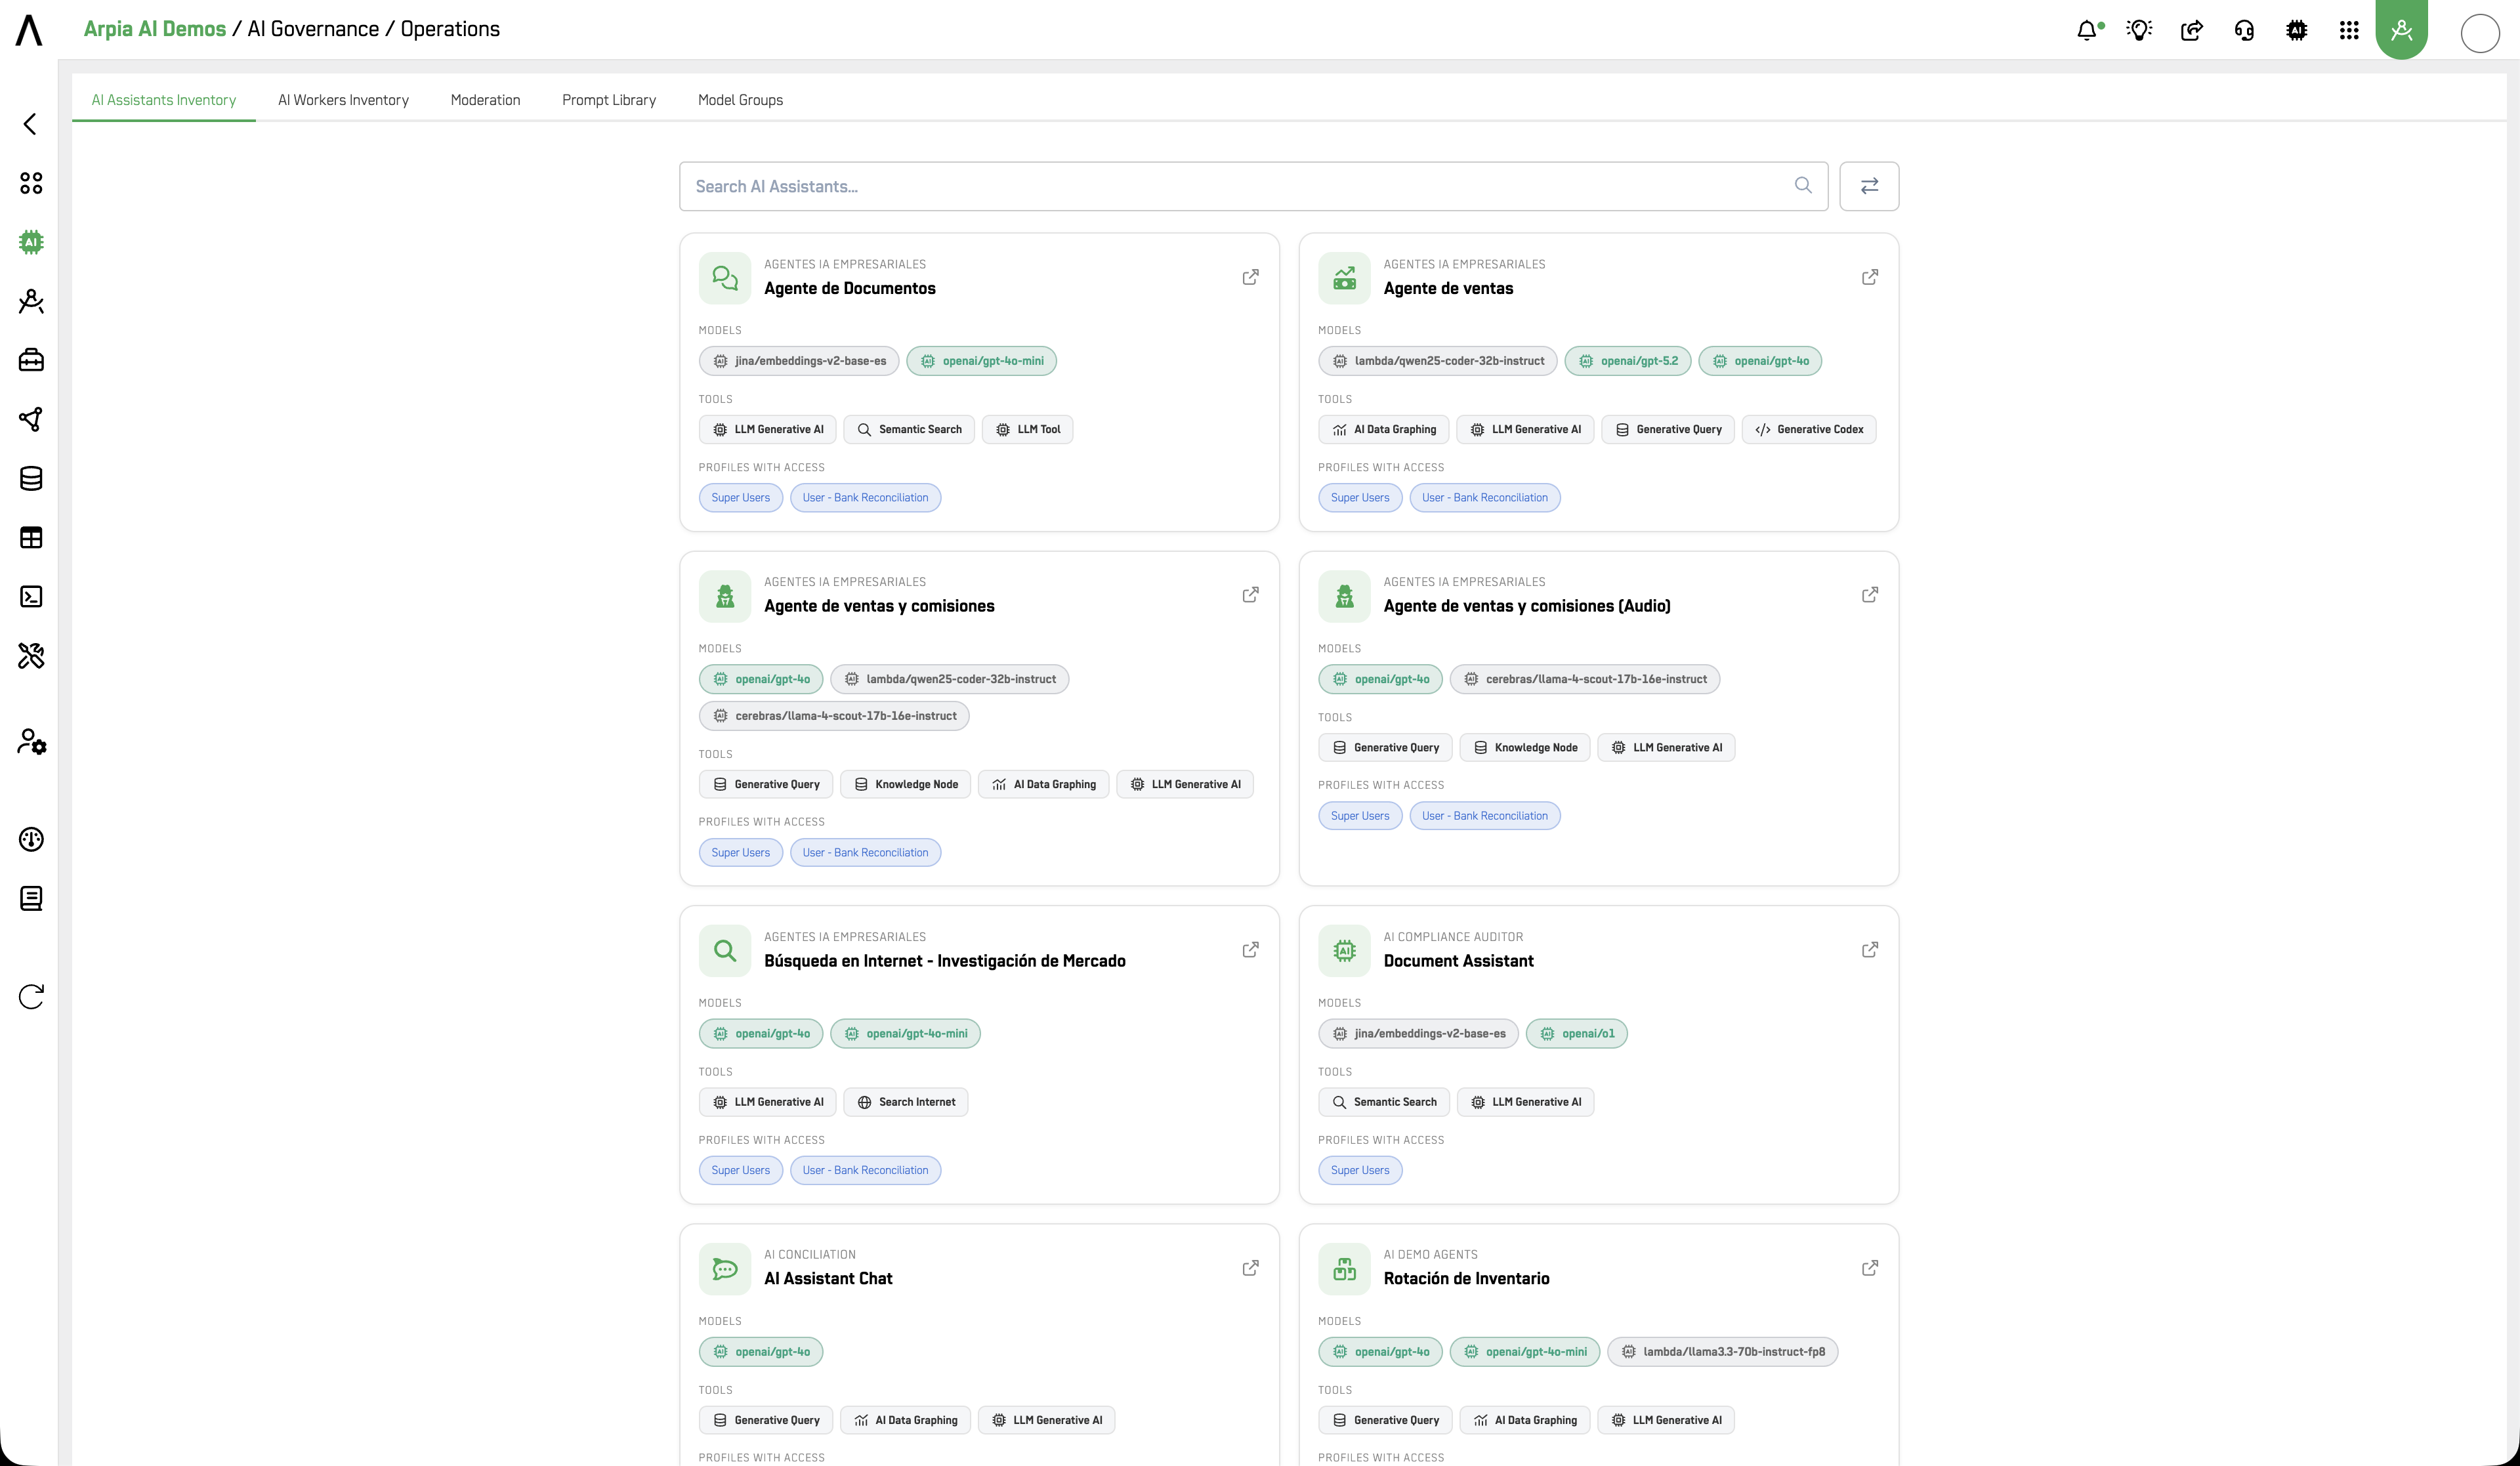Viewport: 2520px width, 1466px height.
Task: Open the Prompt Library tab
Action: (609, 100)
